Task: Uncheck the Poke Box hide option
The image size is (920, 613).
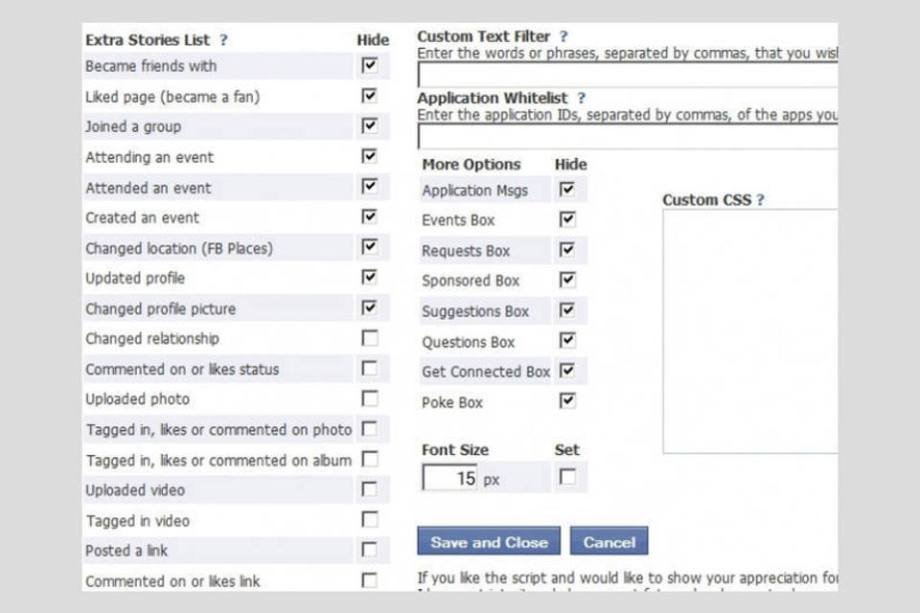Action: point(567,401)
